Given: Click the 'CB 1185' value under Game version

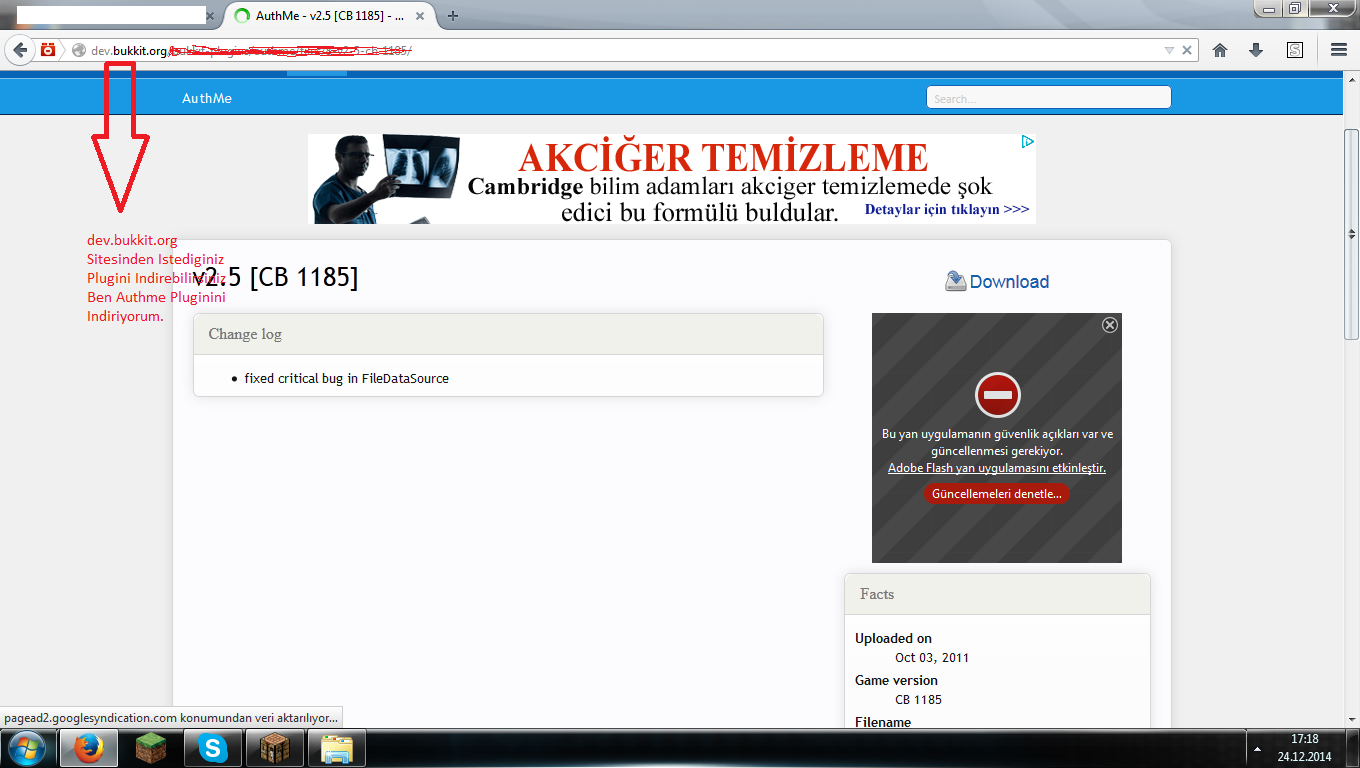Looking at the screenshot, I should [918, 699].
